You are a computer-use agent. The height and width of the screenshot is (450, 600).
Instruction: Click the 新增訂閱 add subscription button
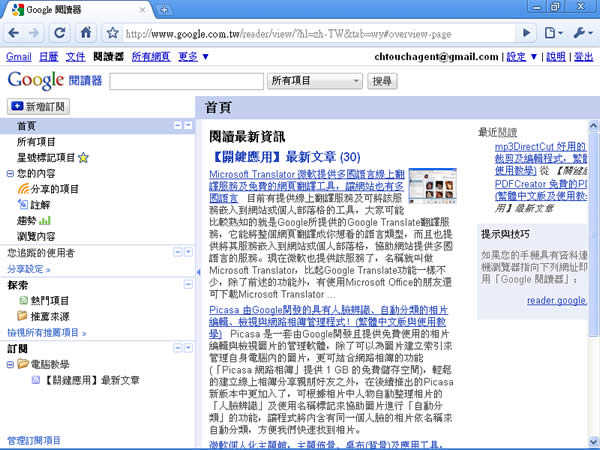tap(38, 106)
